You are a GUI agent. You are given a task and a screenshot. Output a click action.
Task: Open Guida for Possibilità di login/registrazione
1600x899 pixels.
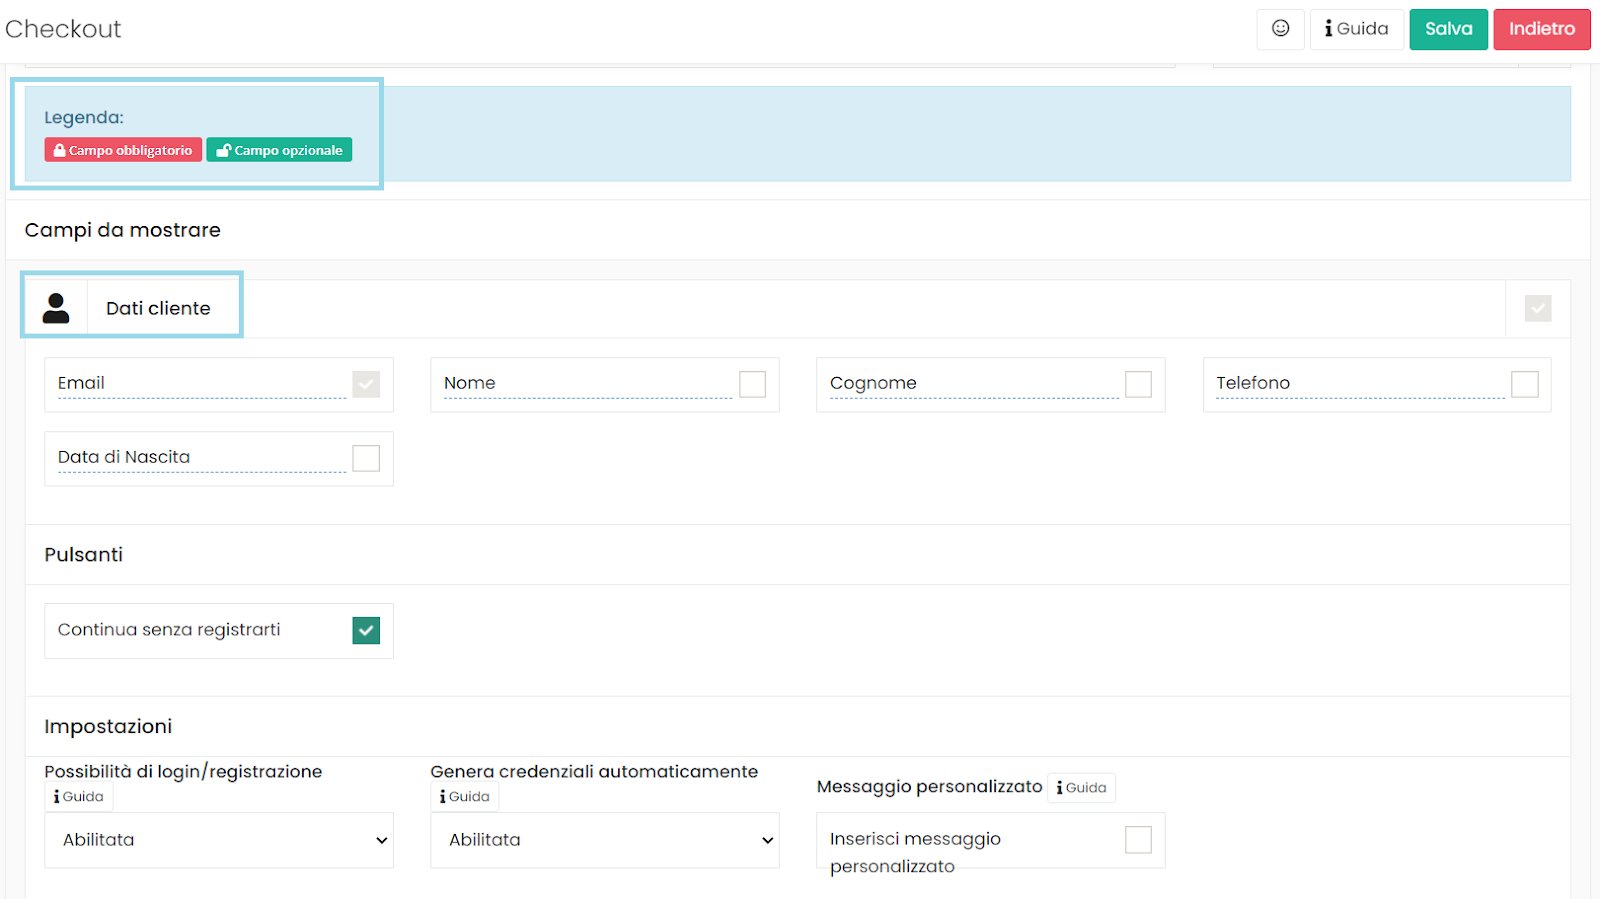[79, 797]
